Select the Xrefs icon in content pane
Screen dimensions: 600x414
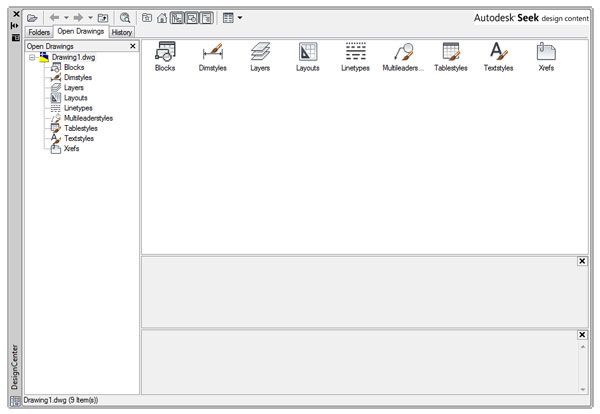point(546,56)
